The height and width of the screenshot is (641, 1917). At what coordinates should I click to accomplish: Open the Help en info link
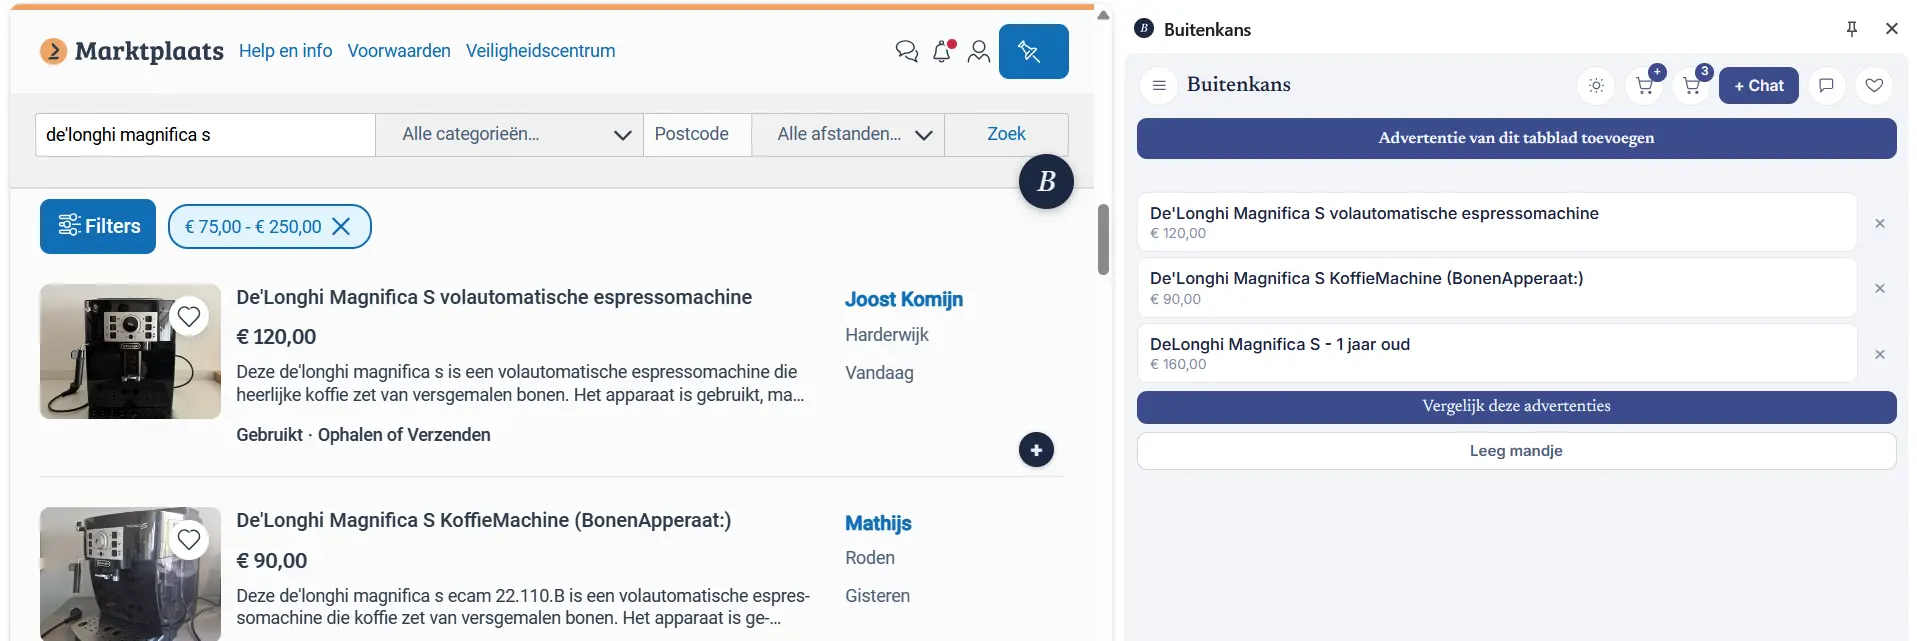point(285,51)
